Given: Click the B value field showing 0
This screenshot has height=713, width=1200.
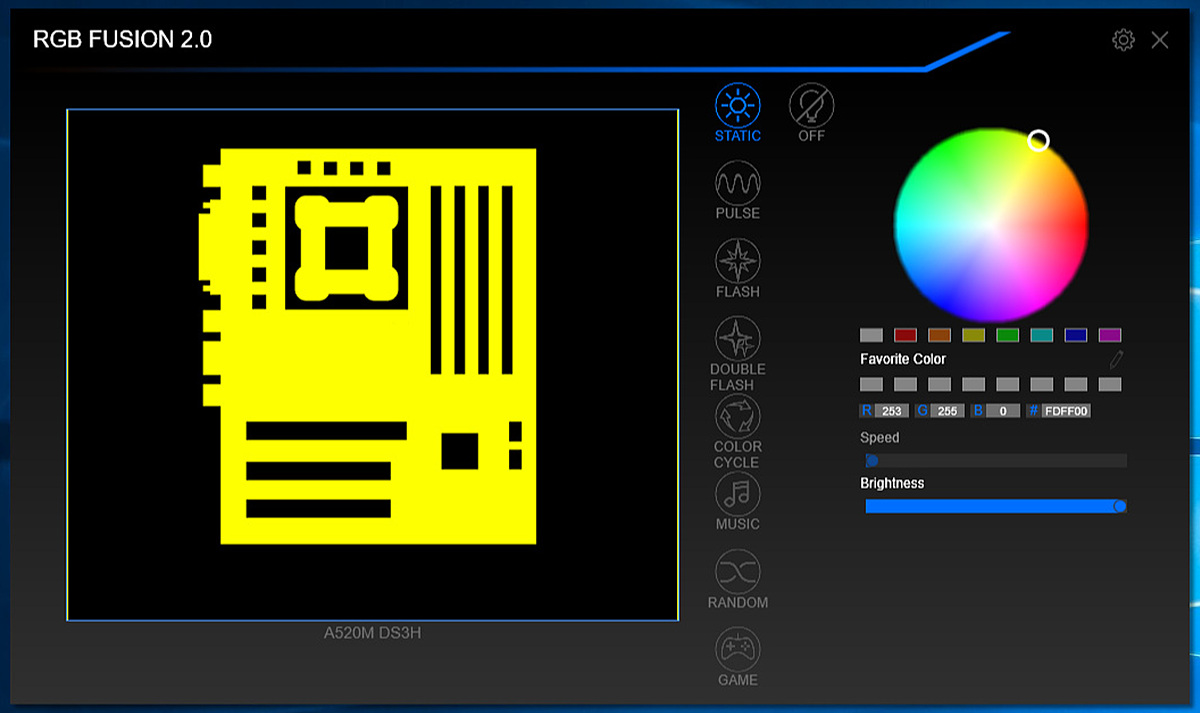Looking at the screenshot, I should tap(1003, 411).
